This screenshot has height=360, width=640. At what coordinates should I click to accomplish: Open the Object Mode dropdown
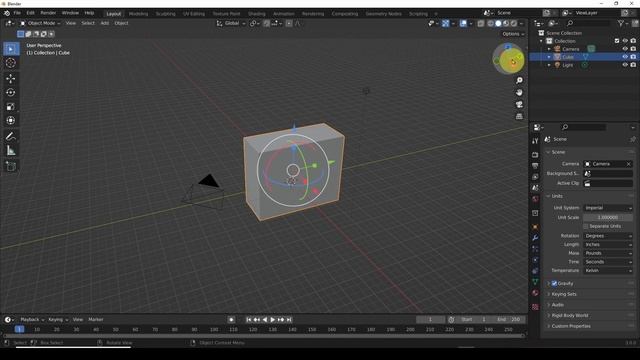click(40, 23)
